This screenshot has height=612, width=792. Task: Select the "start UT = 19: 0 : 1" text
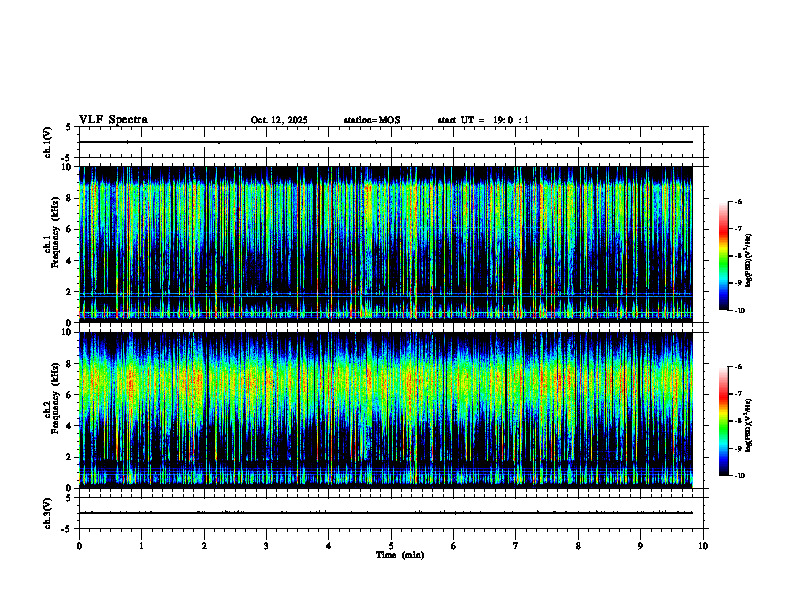[x=483, y=120]
